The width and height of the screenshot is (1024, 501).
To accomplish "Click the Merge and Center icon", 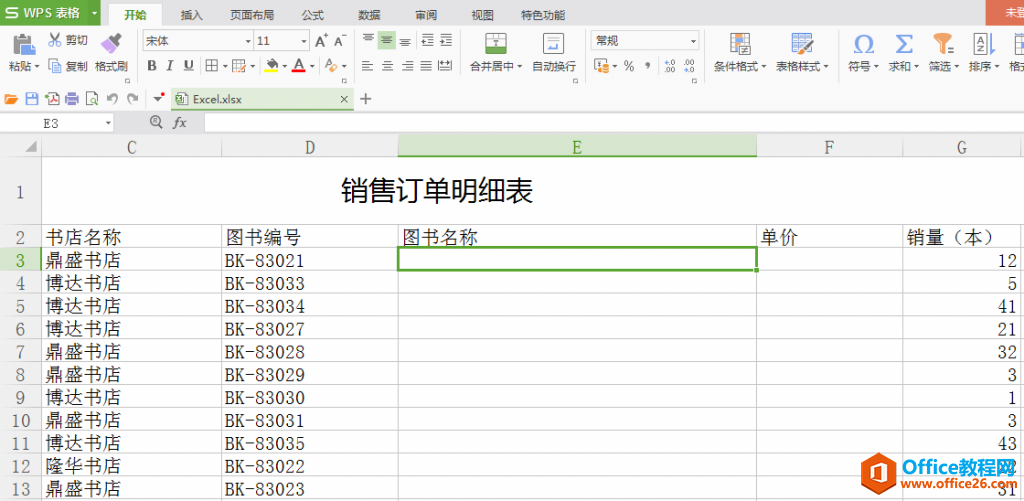I will tap(496, 44).
